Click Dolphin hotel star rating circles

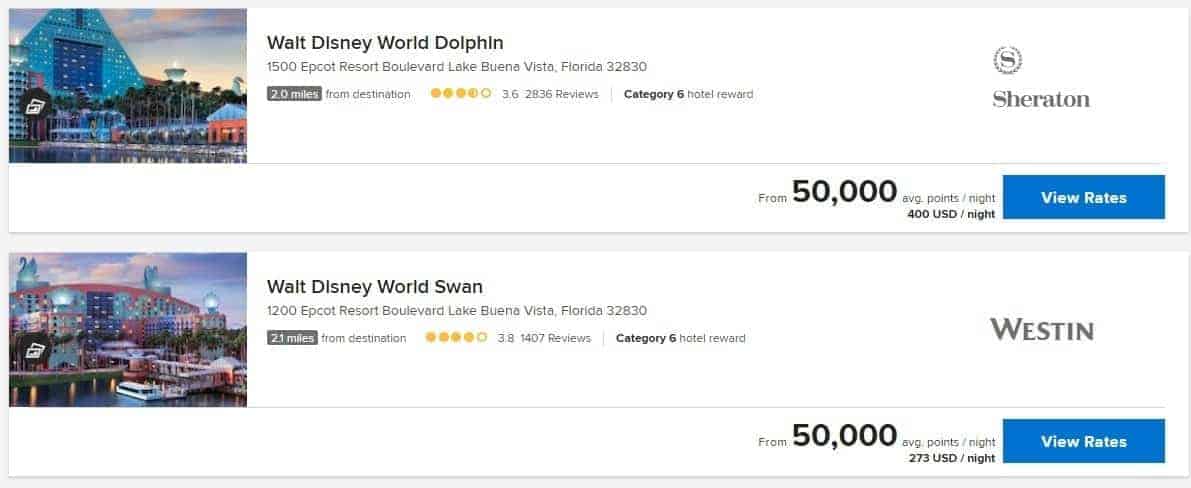pos(460,94)
